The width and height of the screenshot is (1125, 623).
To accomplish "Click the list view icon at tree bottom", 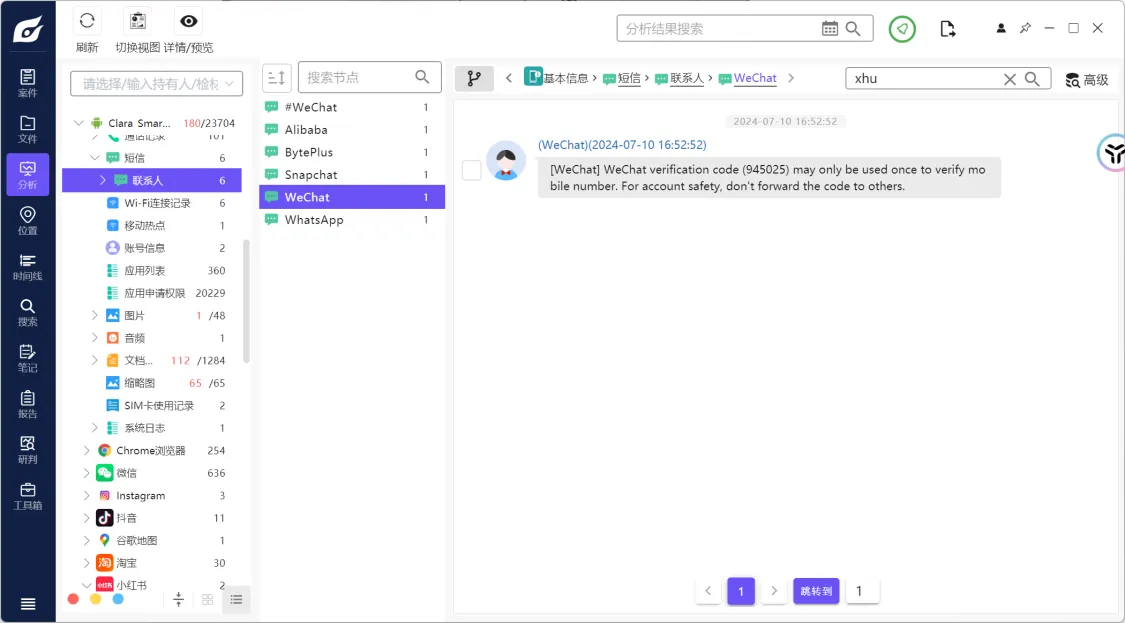I will tap(236, 600).
